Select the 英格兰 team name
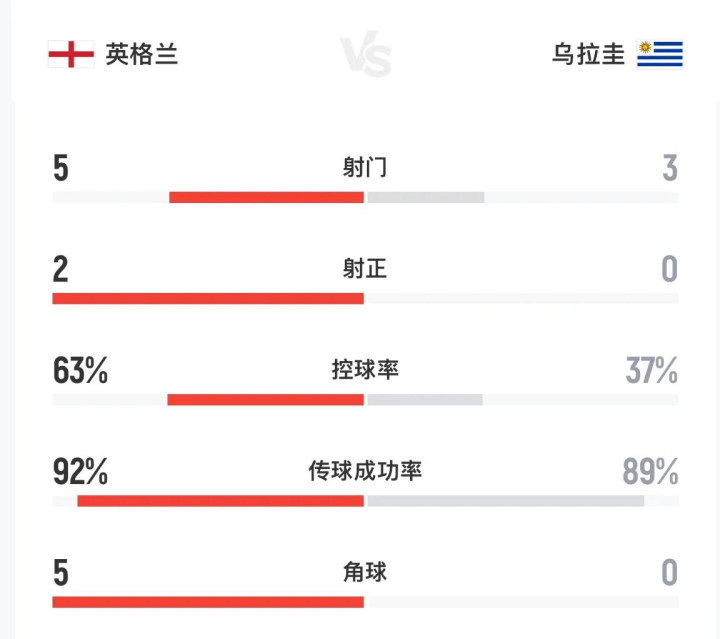Viewport: 720px width, 639px height. pyautogui.click(x=142, y=54)
